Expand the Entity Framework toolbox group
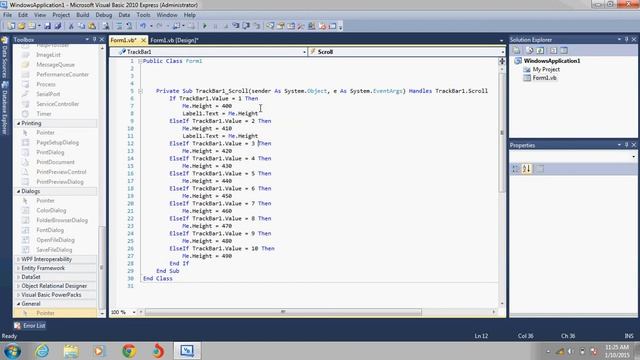The width and height of the screenshot is (640, 360). click(18, 268)
